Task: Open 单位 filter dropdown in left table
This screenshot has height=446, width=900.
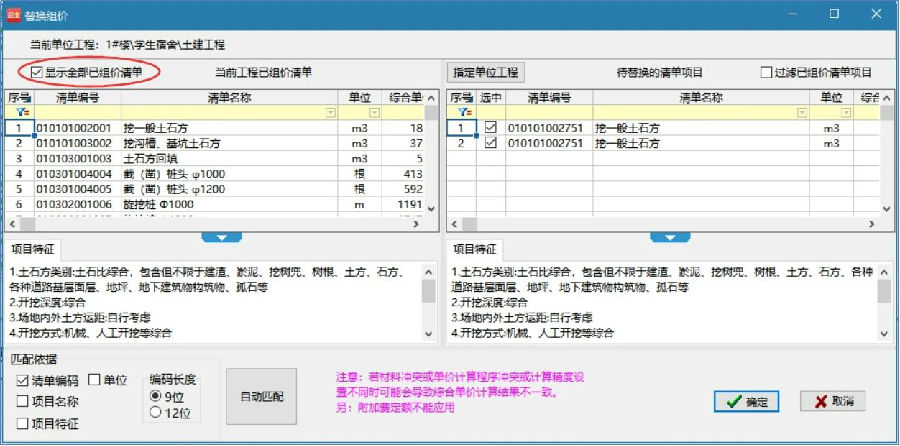Action: [374, 113]
